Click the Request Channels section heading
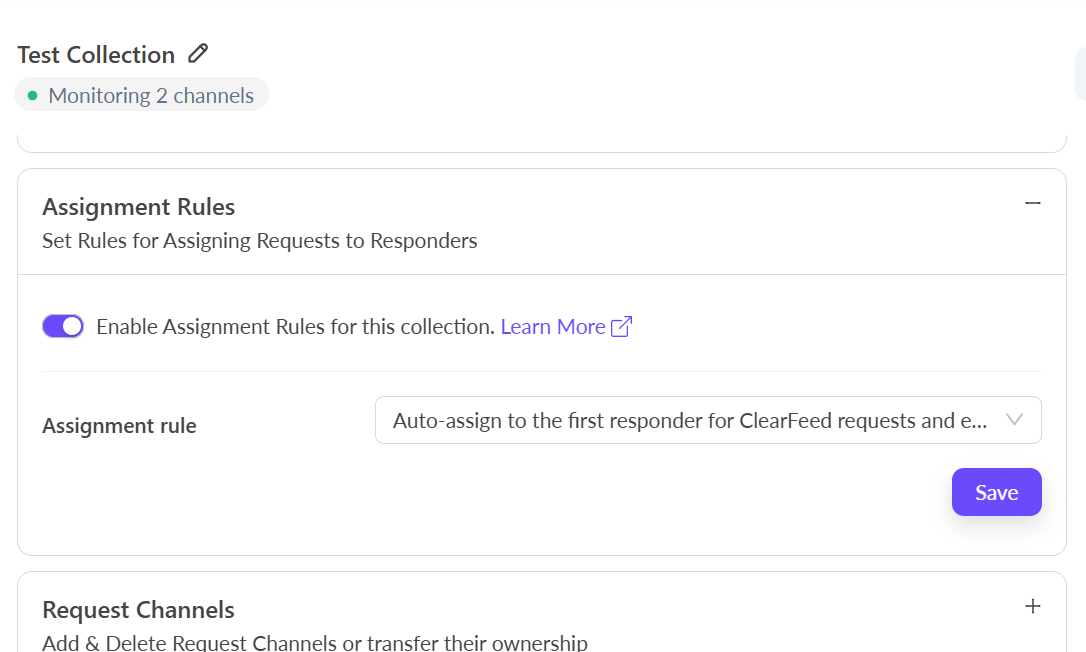The width and height of the screenshot is (1086, 652). (x=138, y=610)
